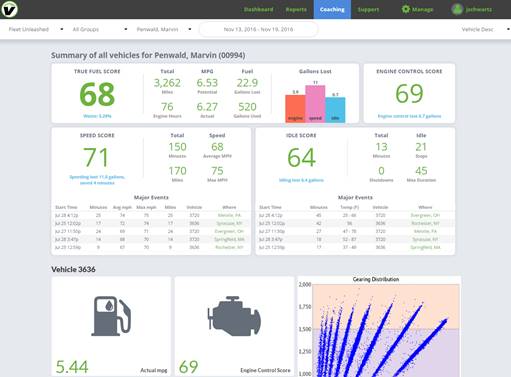Open the Penwald, Marvin driver dropdown

[164, 29]
